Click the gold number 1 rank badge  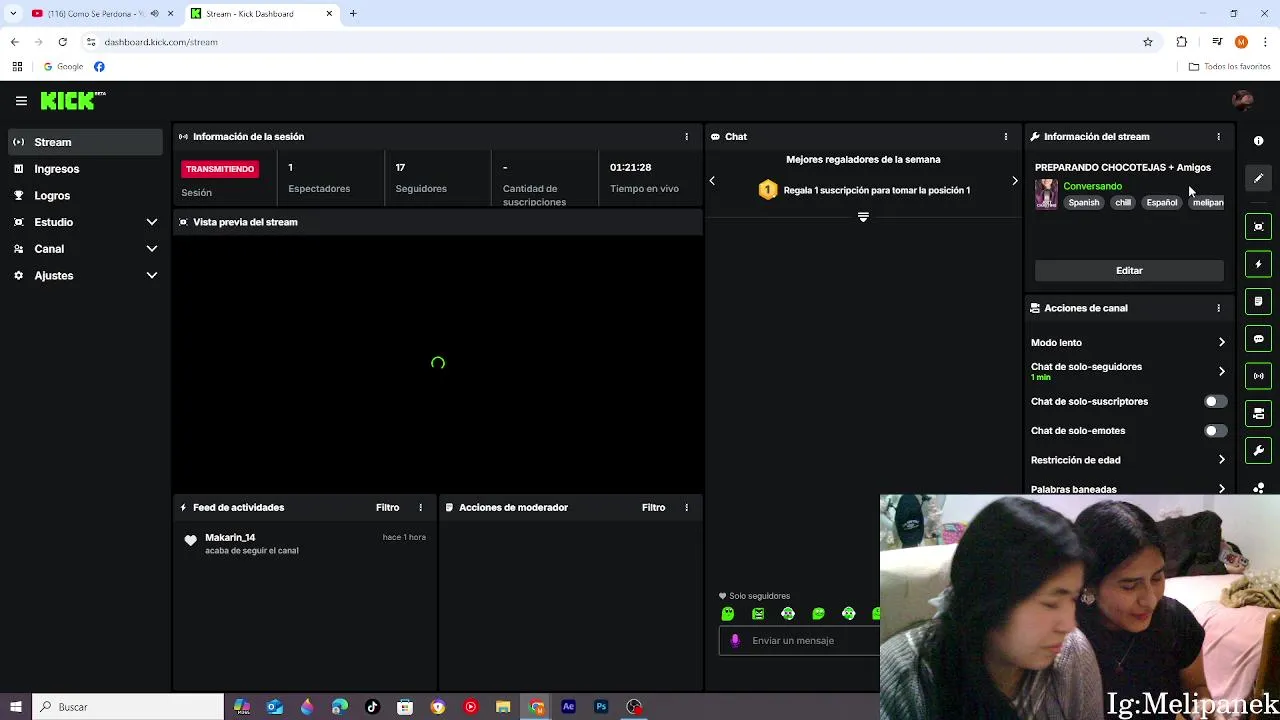pos(768,190)
